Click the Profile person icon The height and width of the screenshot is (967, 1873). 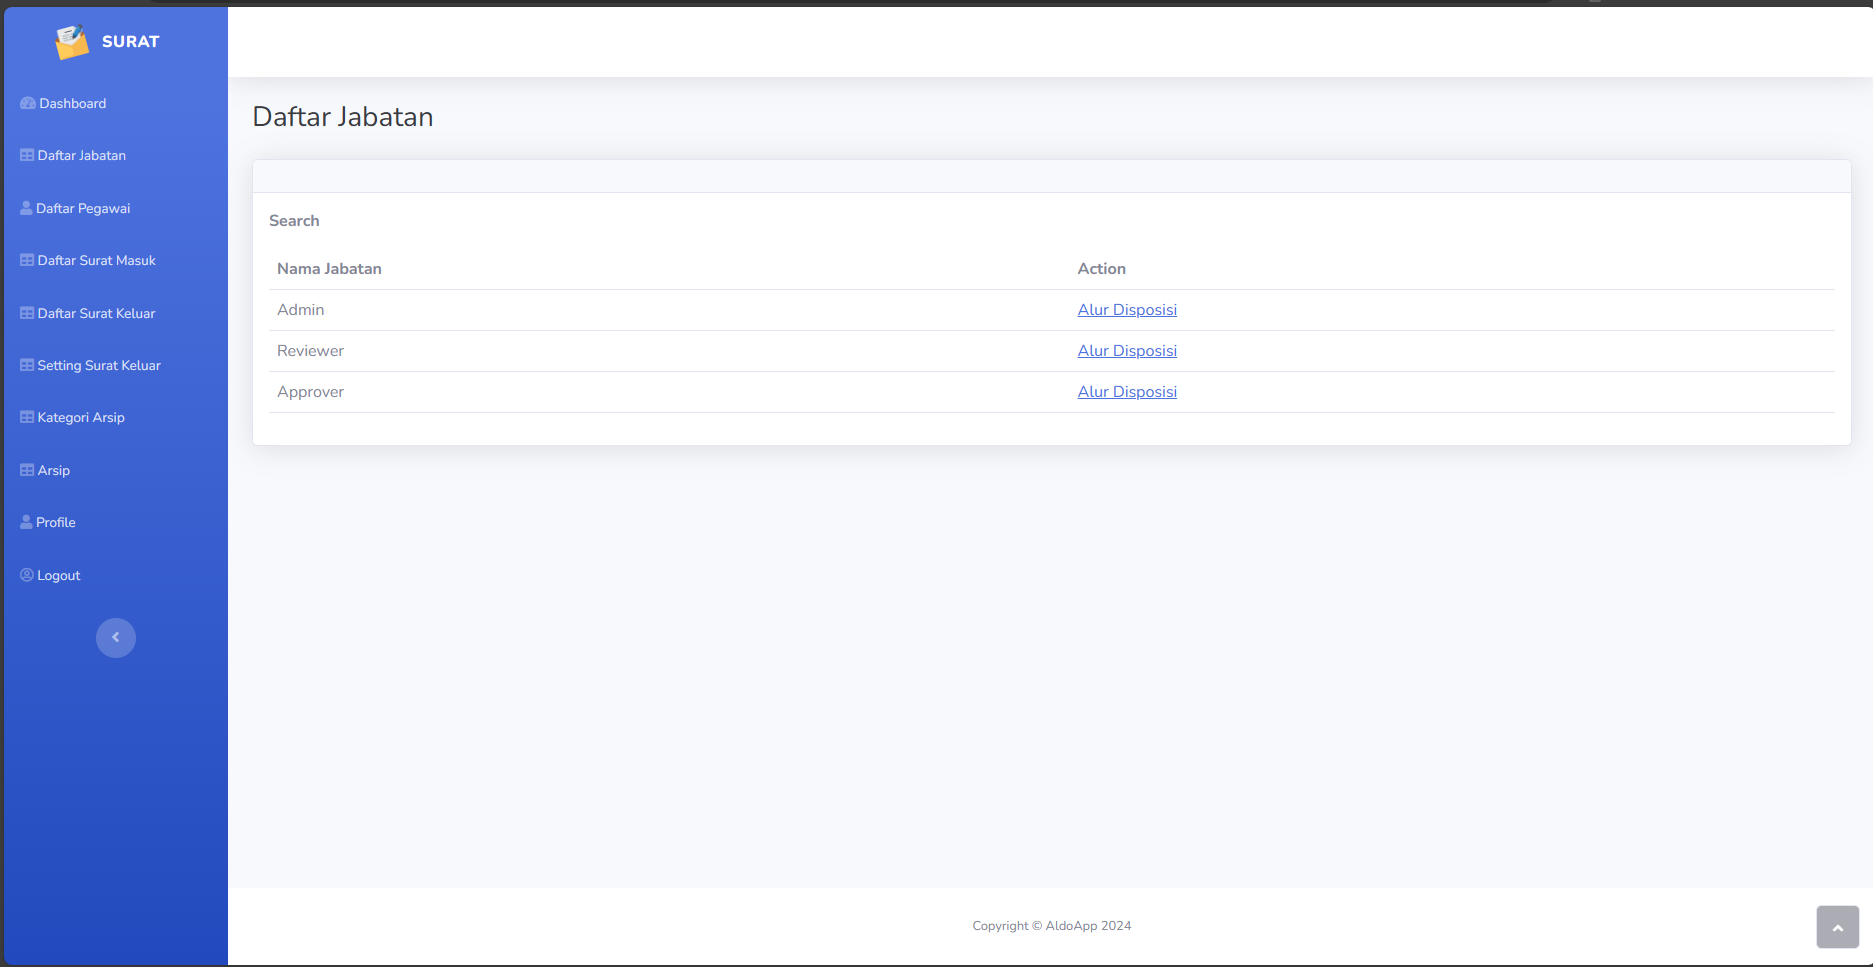coord(26,522)
